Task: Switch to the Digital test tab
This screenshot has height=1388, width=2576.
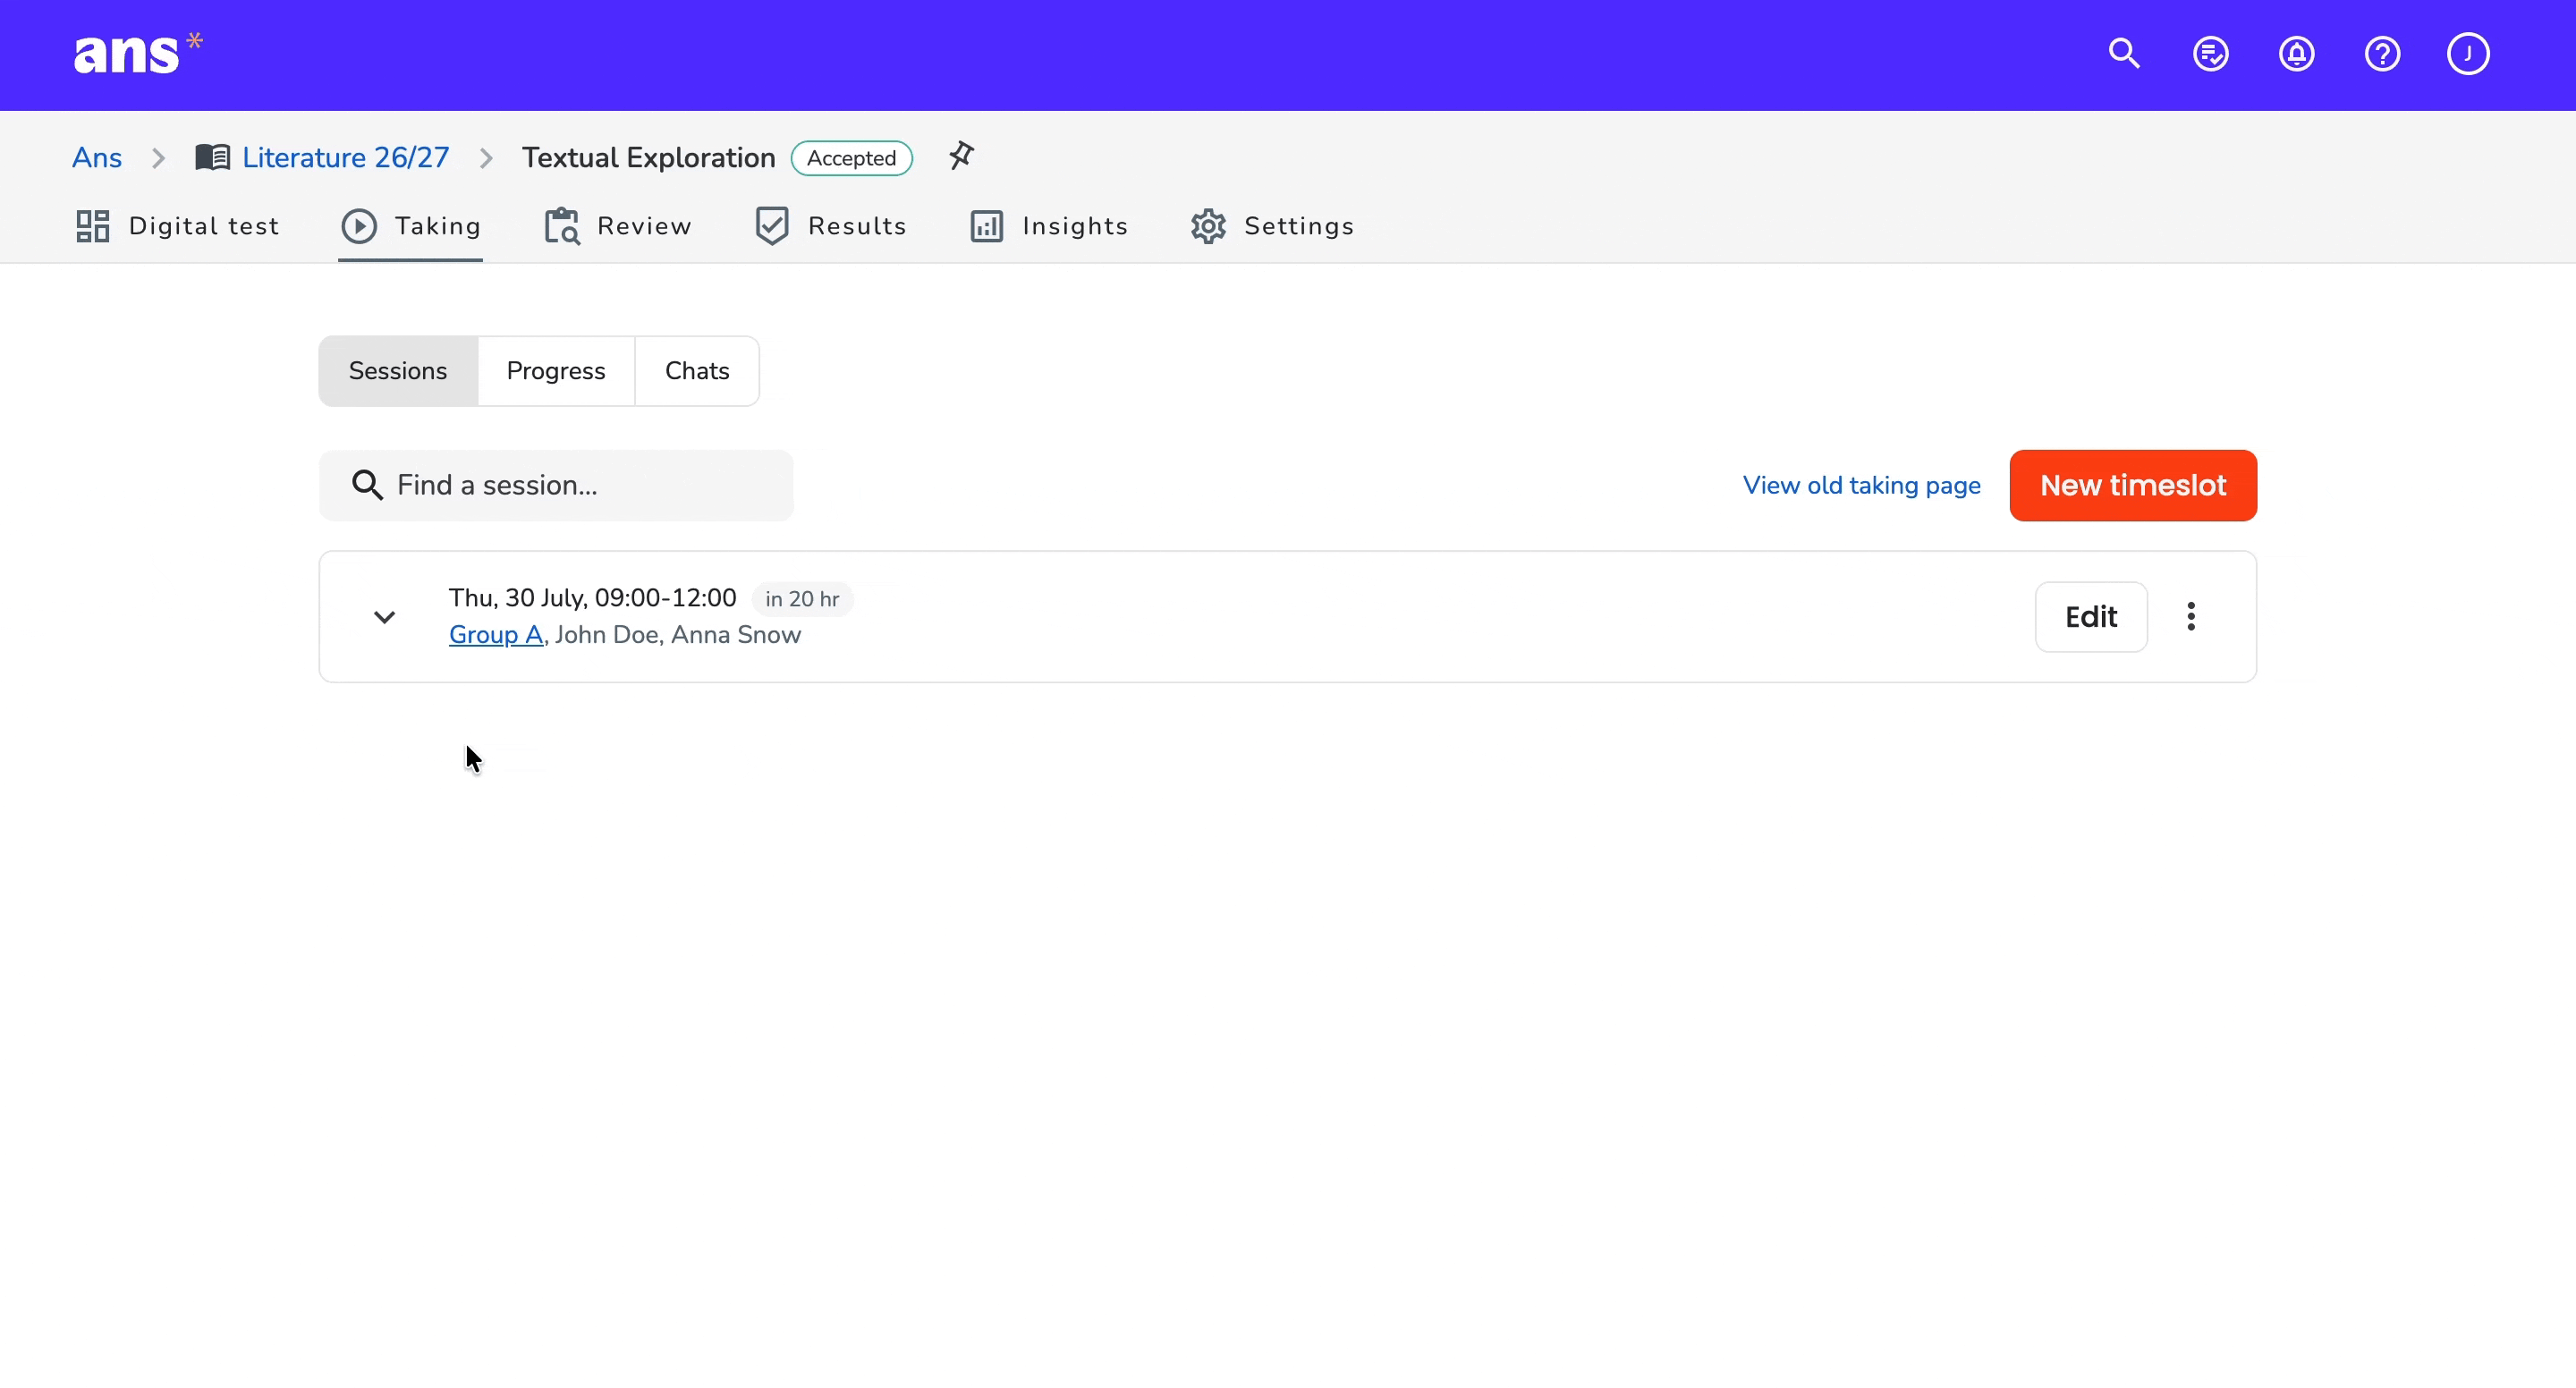Action: [177, 226]
